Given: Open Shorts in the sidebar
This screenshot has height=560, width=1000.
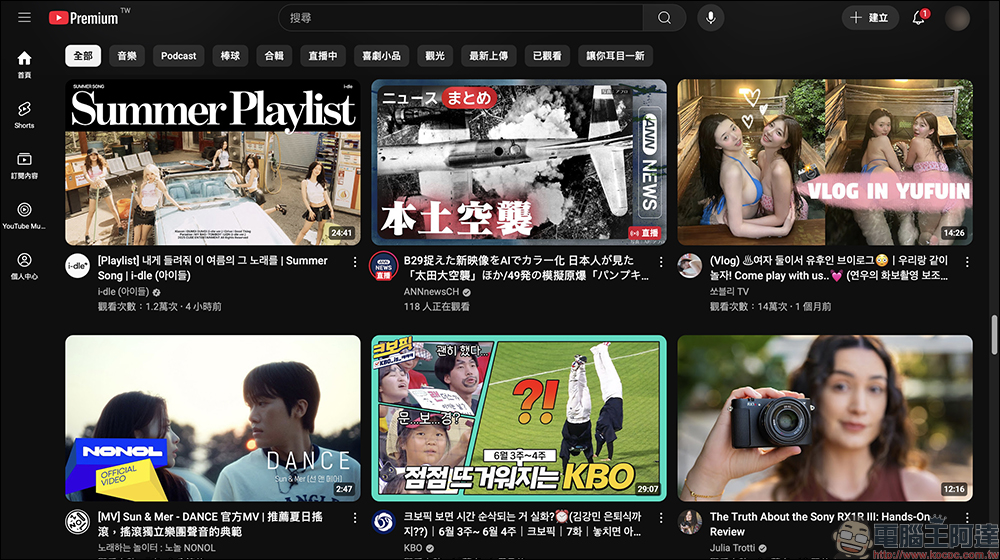Looking at the screenshot, I should (x=24, y=115).
